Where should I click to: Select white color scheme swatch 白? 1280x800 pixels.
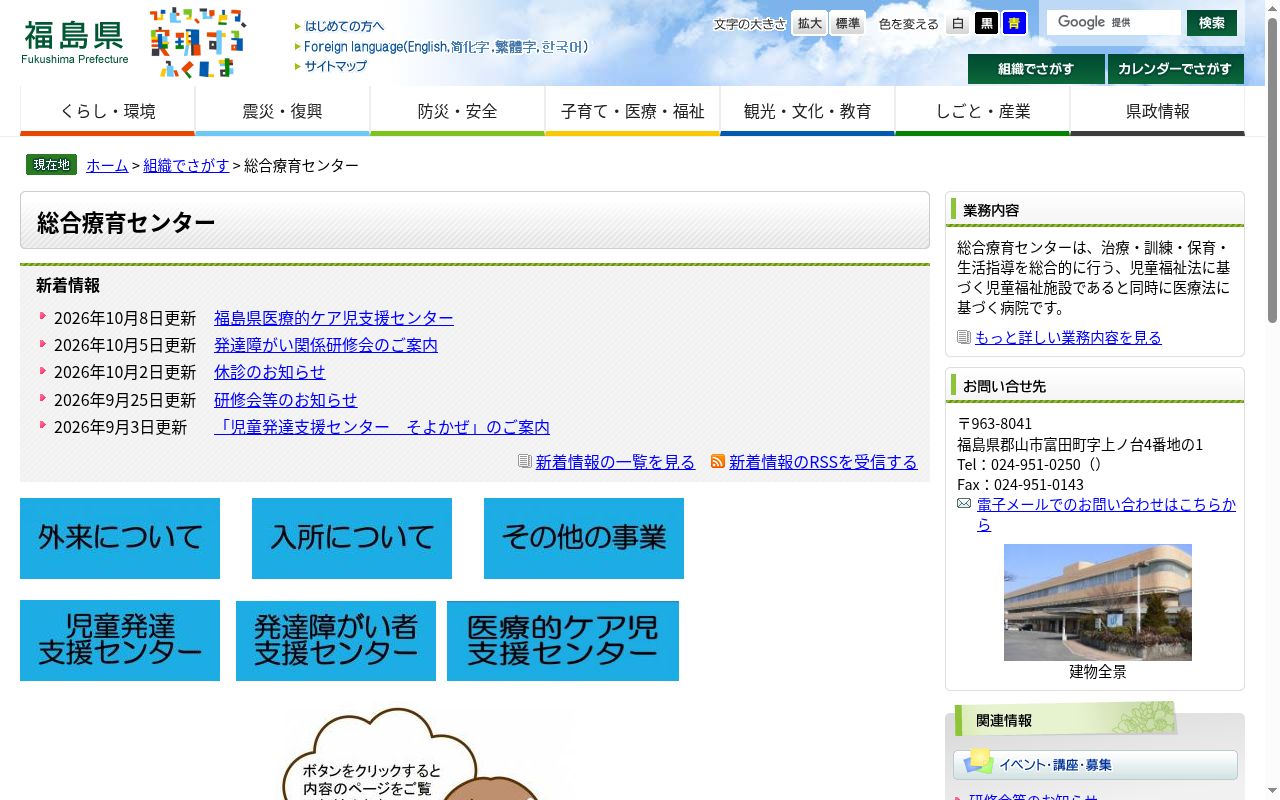[x=957, y=23]
